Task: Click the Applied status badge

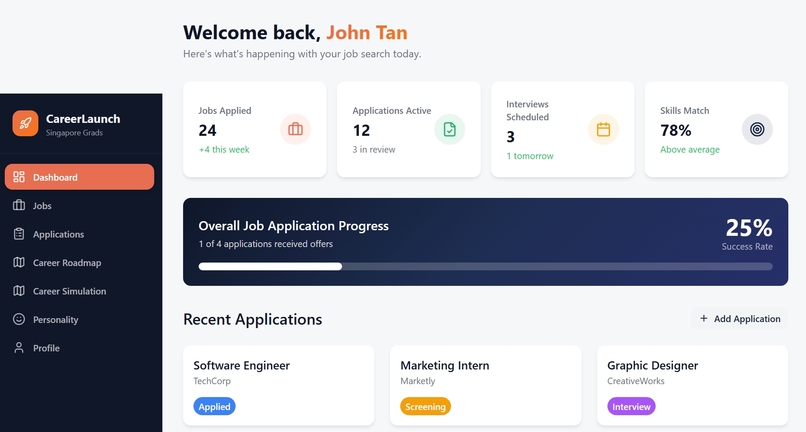Action: pos(214,406)
